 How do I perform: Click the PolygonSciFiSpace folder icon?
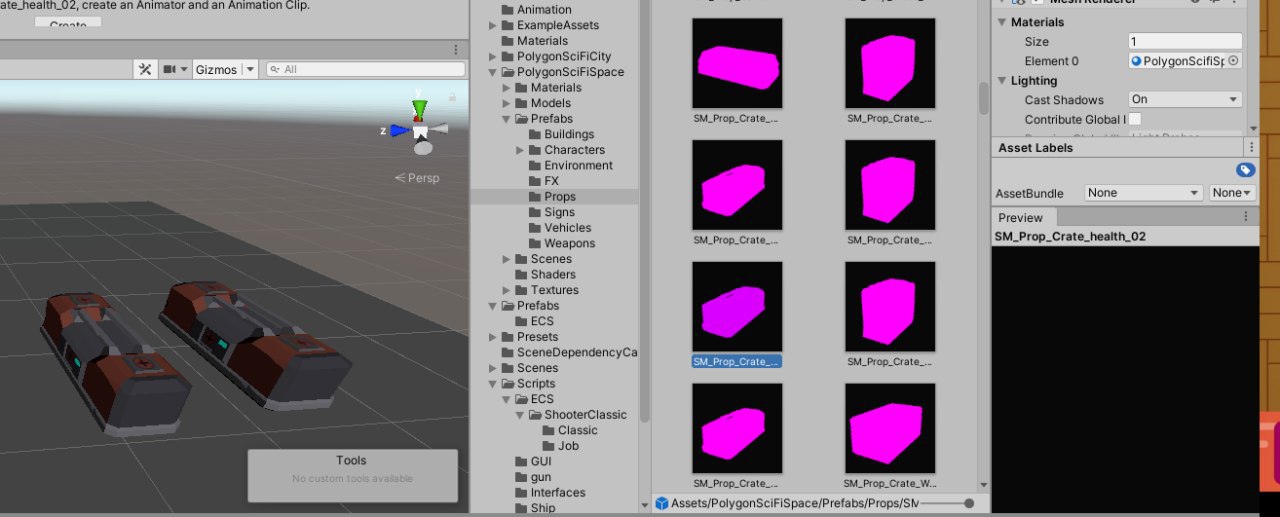point(507,72)
